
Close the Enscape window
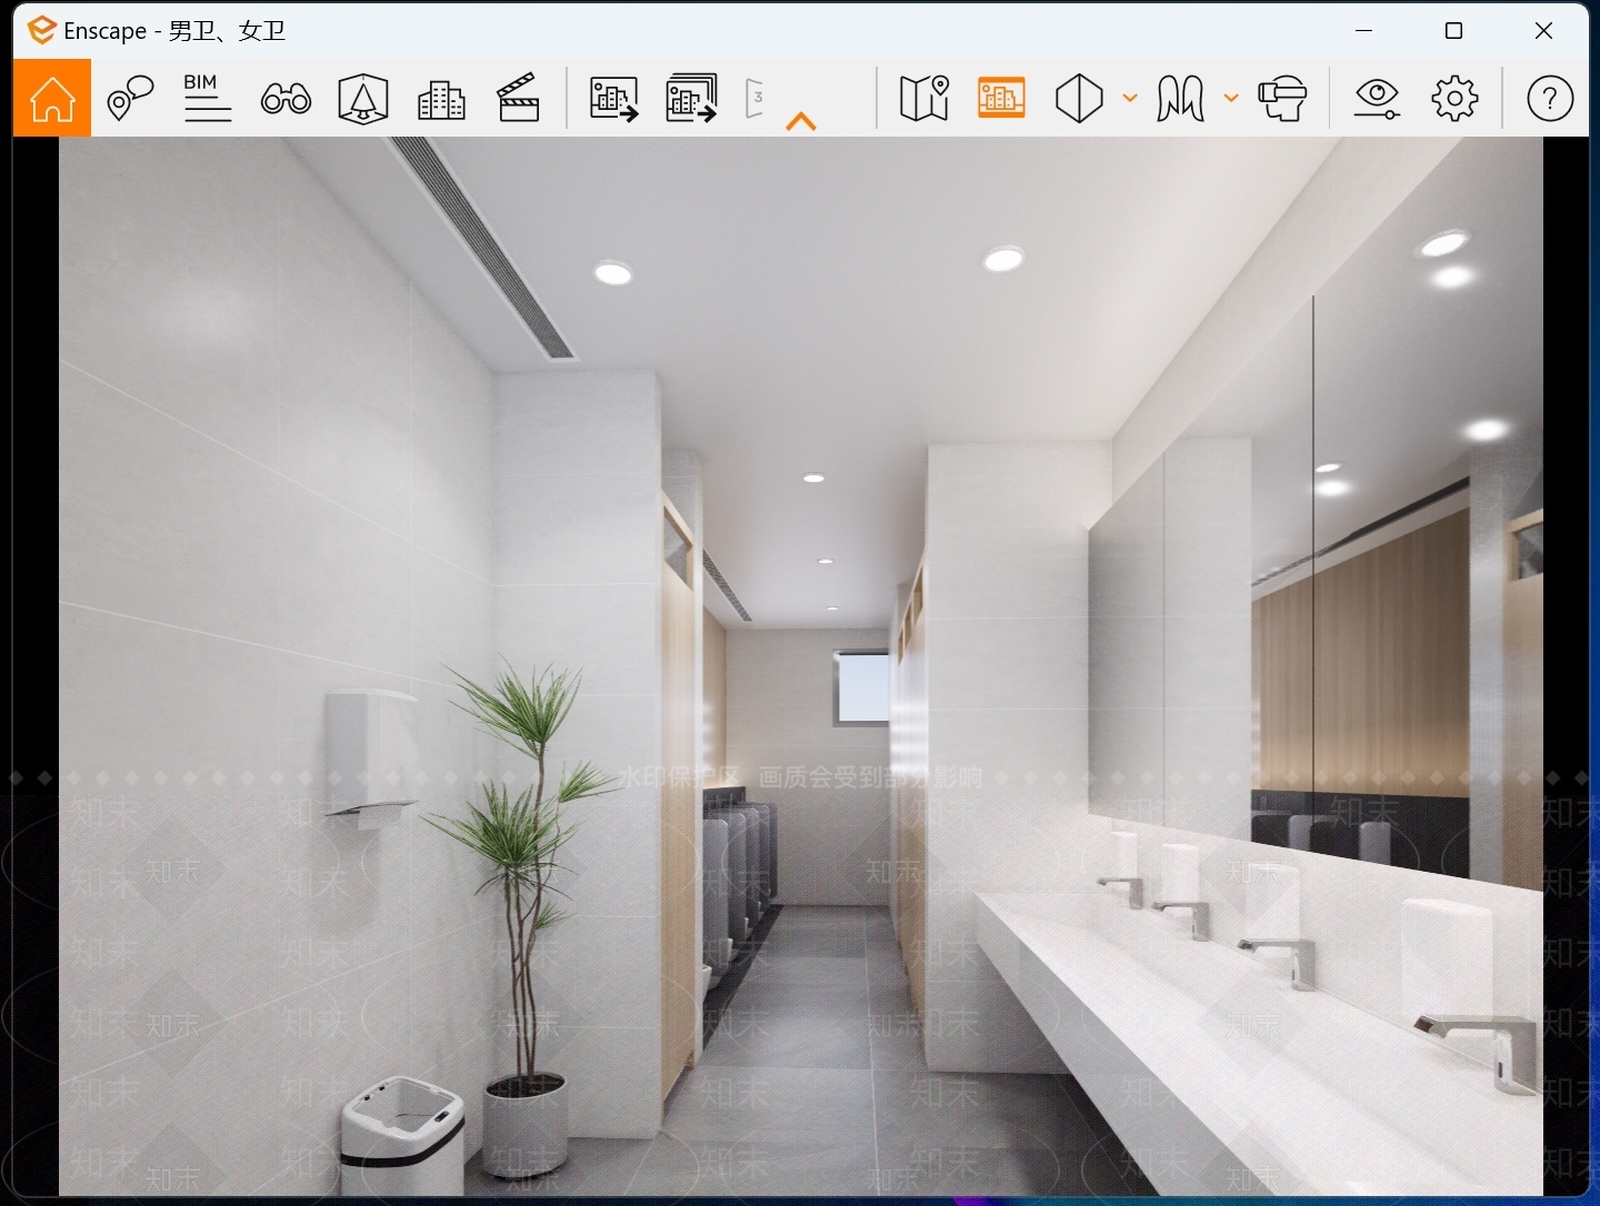1544,31
